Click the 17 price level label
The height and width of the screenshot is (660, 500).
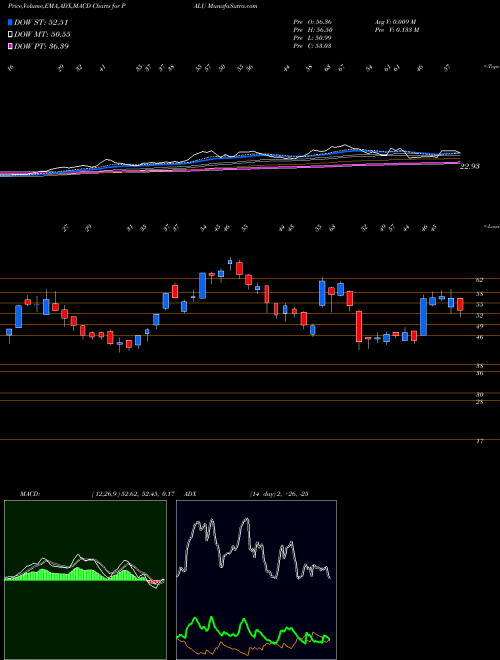click(x=480, y=442)
